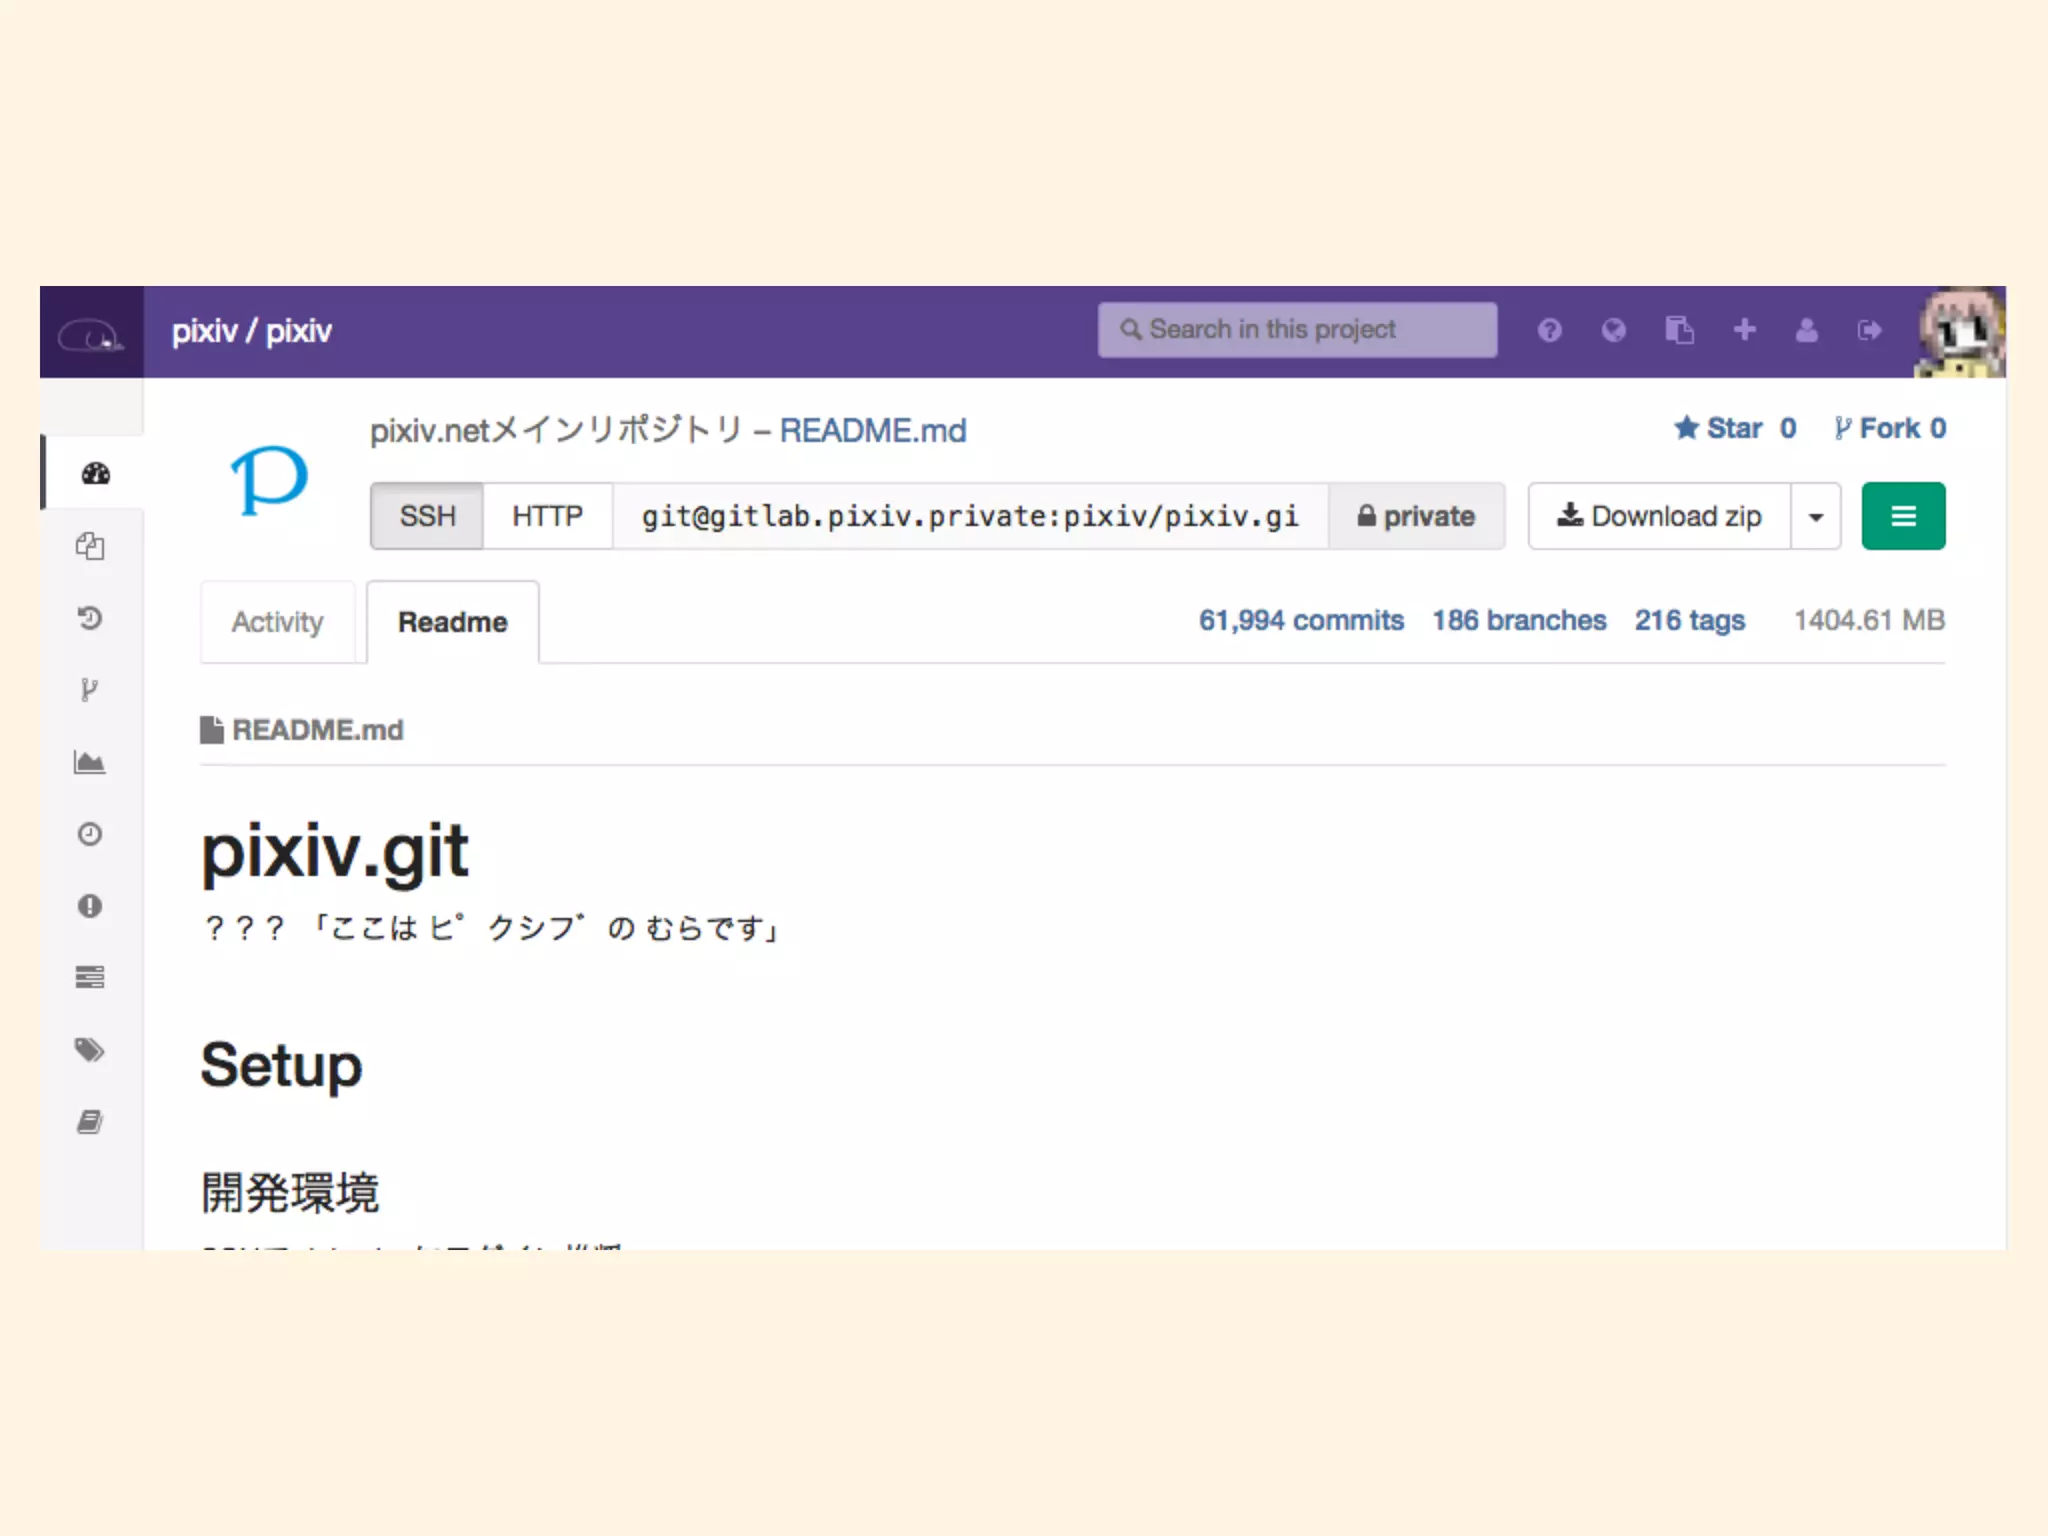The height and width of the screenshot is (1536, 2048).
Task: Open the green hamburger menu button
Action: [1903, 516]
